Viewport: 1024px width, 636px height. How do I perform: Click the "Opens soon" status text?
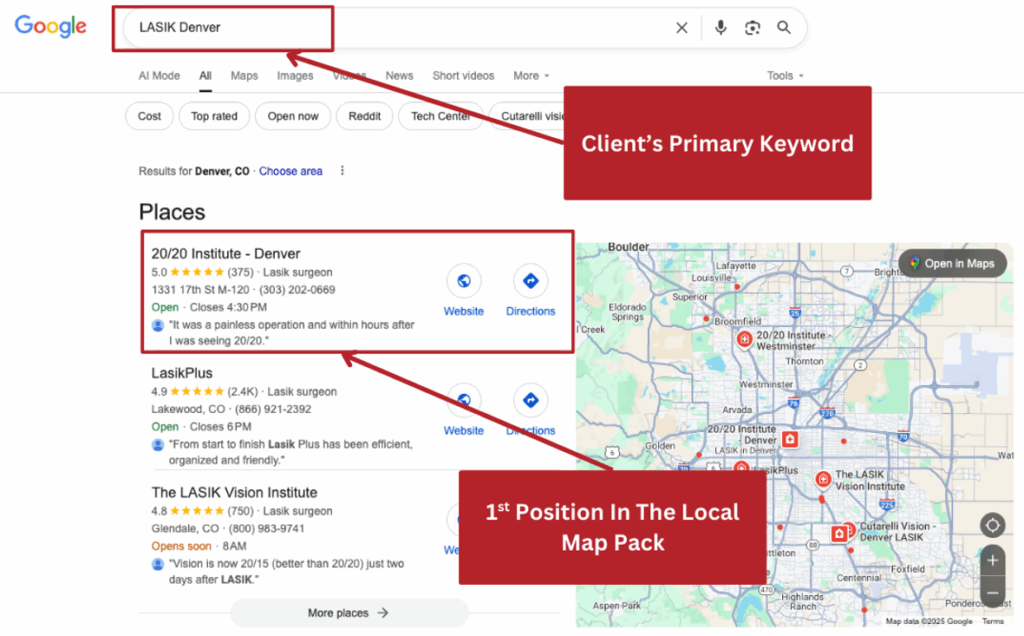pos(182,547)
